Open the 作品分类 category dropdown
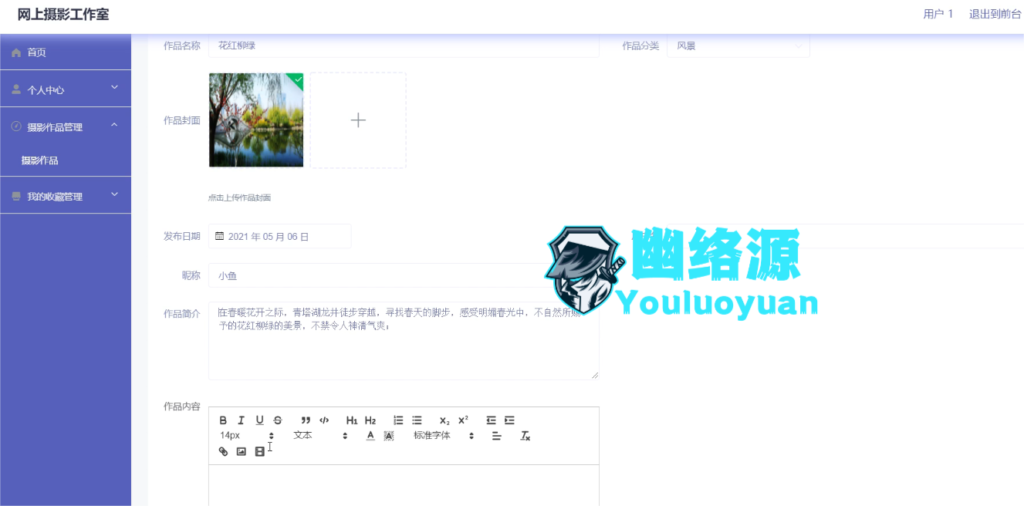The width and height of the screenshot is (1024, 506). point(738,46)
